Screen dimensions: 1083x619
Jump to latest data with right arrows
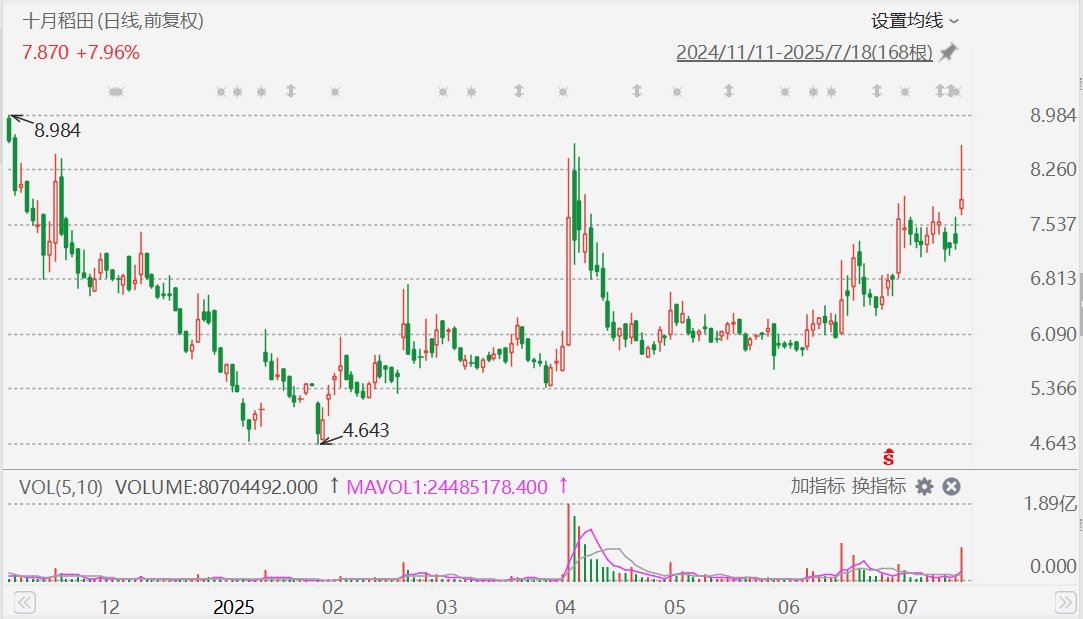pyautogui.click(x=1066, y=602)
